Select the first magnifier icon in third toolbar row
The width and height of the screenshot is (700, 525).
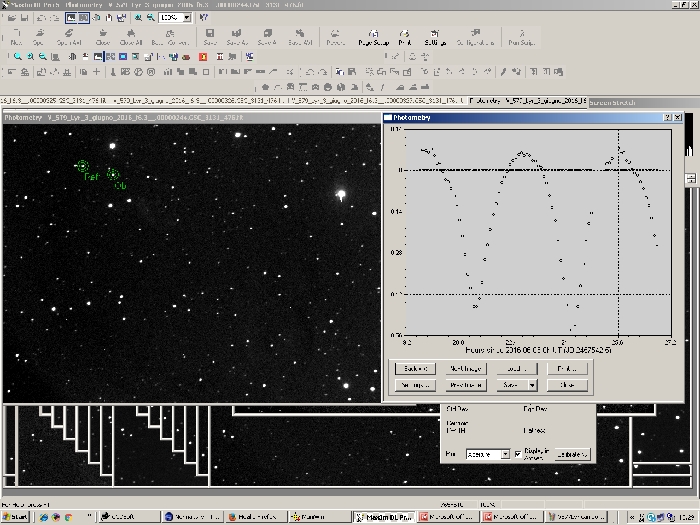point(17,57)
